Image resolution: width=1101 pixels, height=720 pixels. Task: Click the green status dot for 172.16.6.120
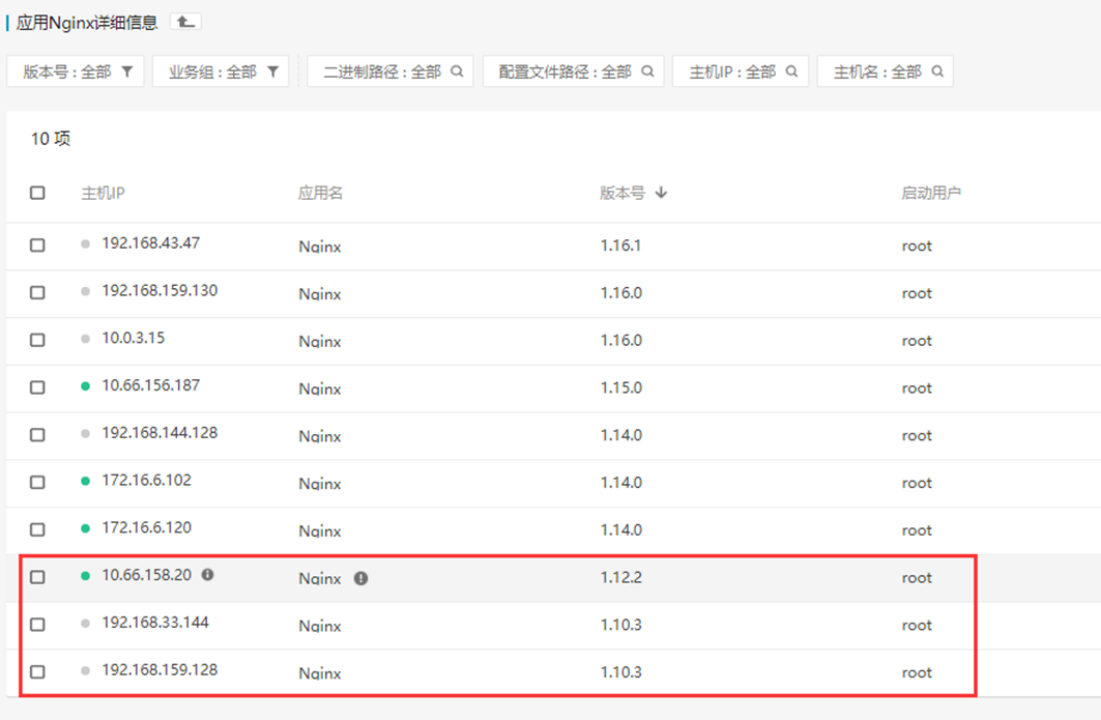86,528
